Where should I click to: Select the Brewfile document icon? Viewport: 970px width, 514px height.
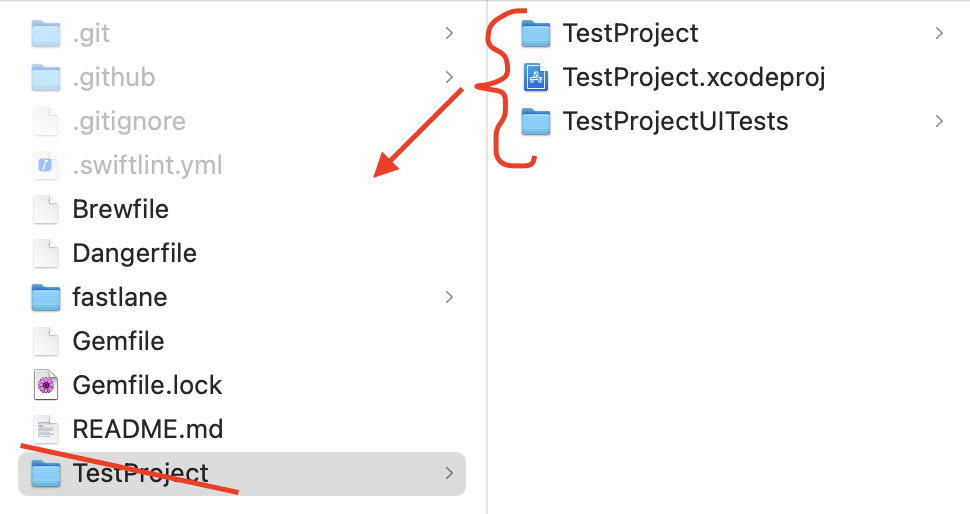pos(46,209)
